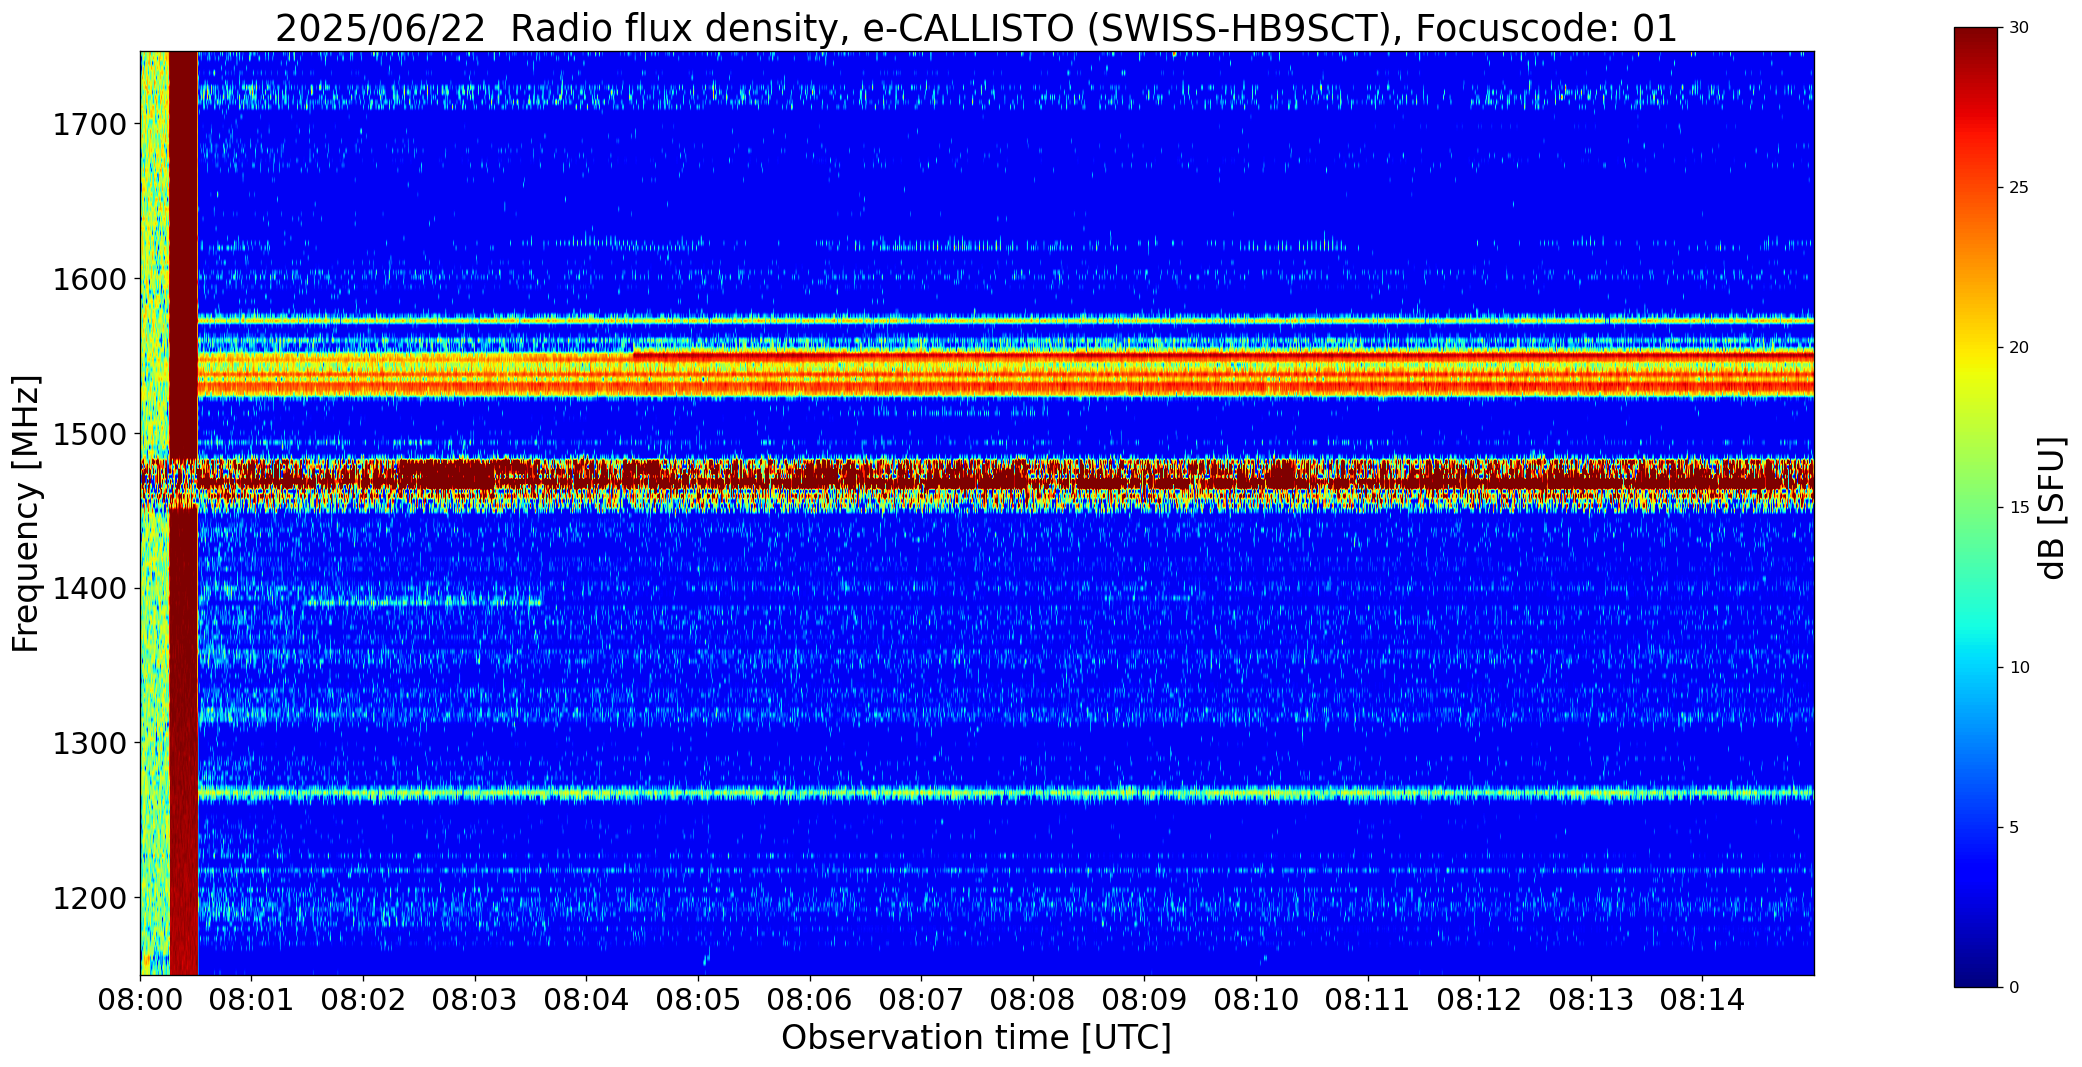Click the 08:03 time tick label
The width and height of the screenshot is (2082, 1067).
click(475, 1000)
